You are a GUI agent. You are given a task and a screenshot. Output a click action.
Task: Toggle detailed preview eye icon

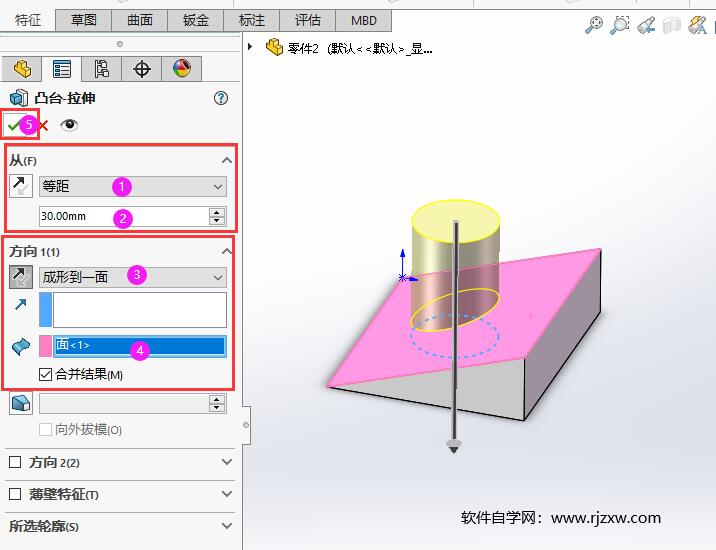pyautogui.click(x=69, y=125)
